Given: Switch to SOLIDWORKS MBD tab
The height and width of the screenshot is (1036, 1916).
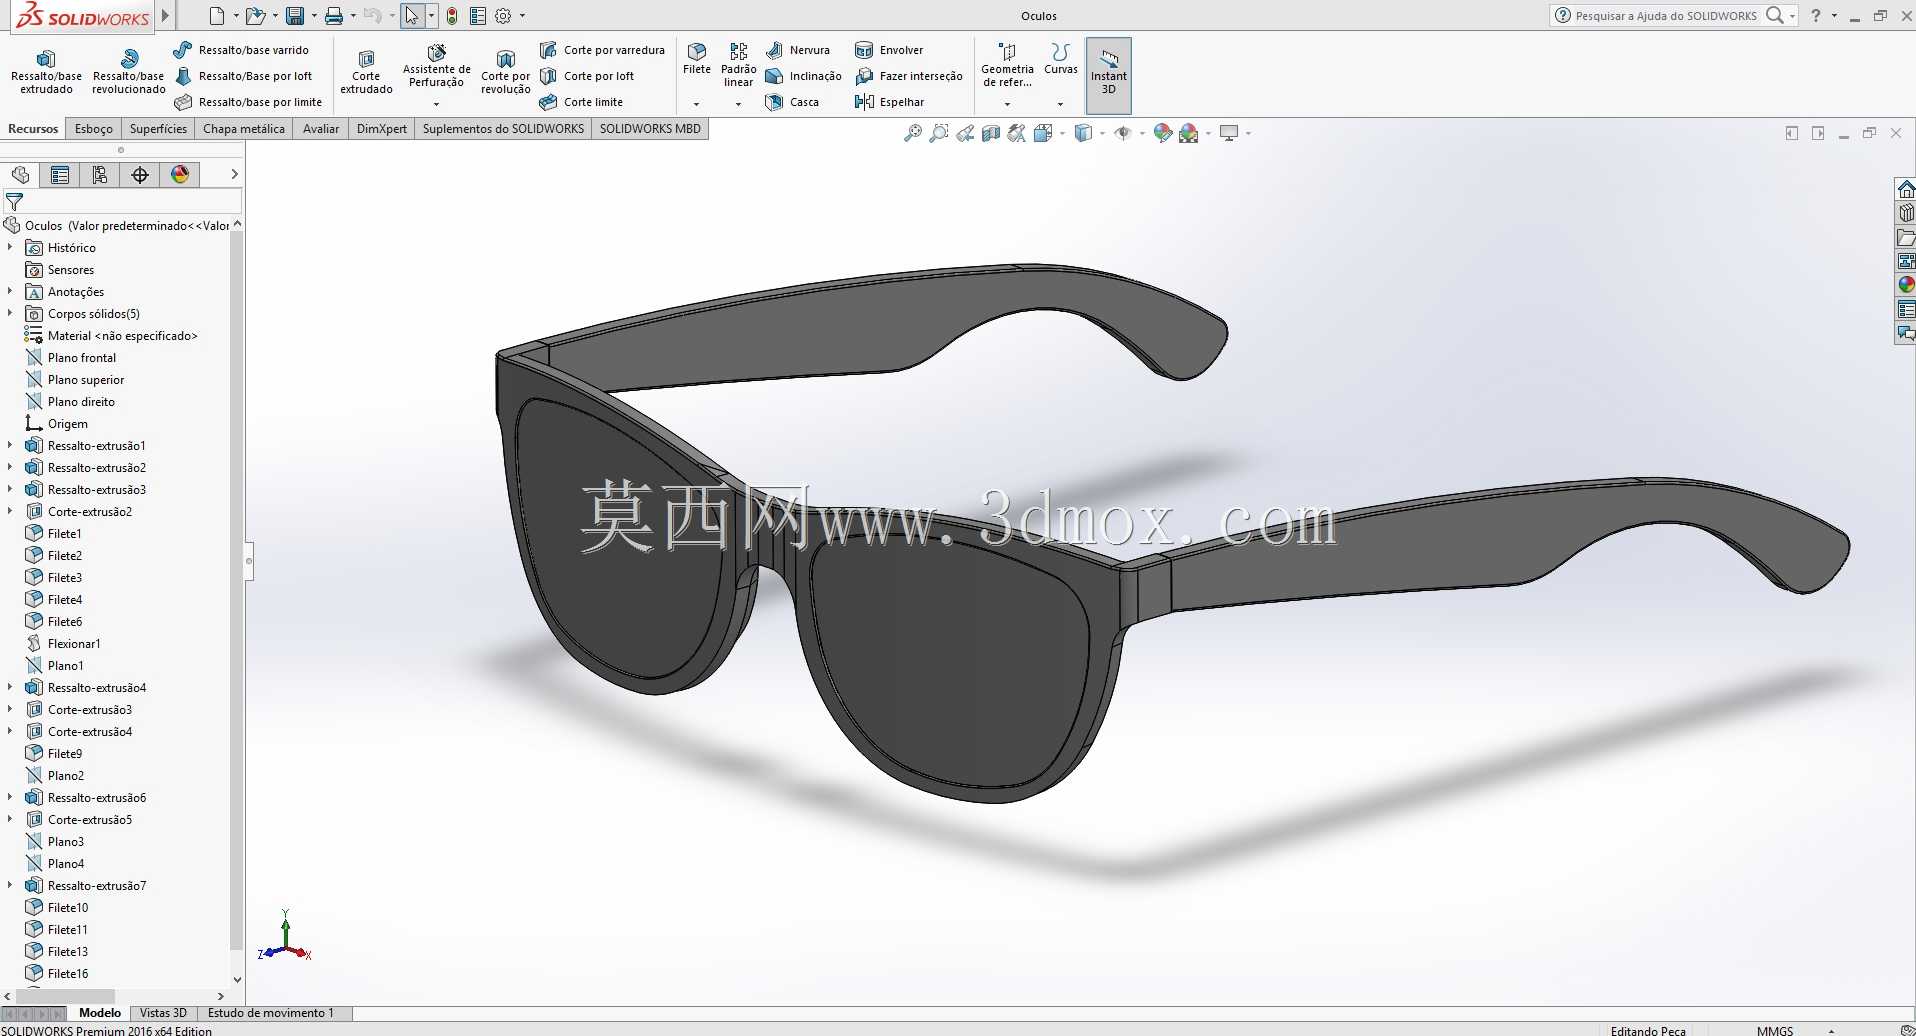Looking at the screenshot, I should tap(650, 129).
